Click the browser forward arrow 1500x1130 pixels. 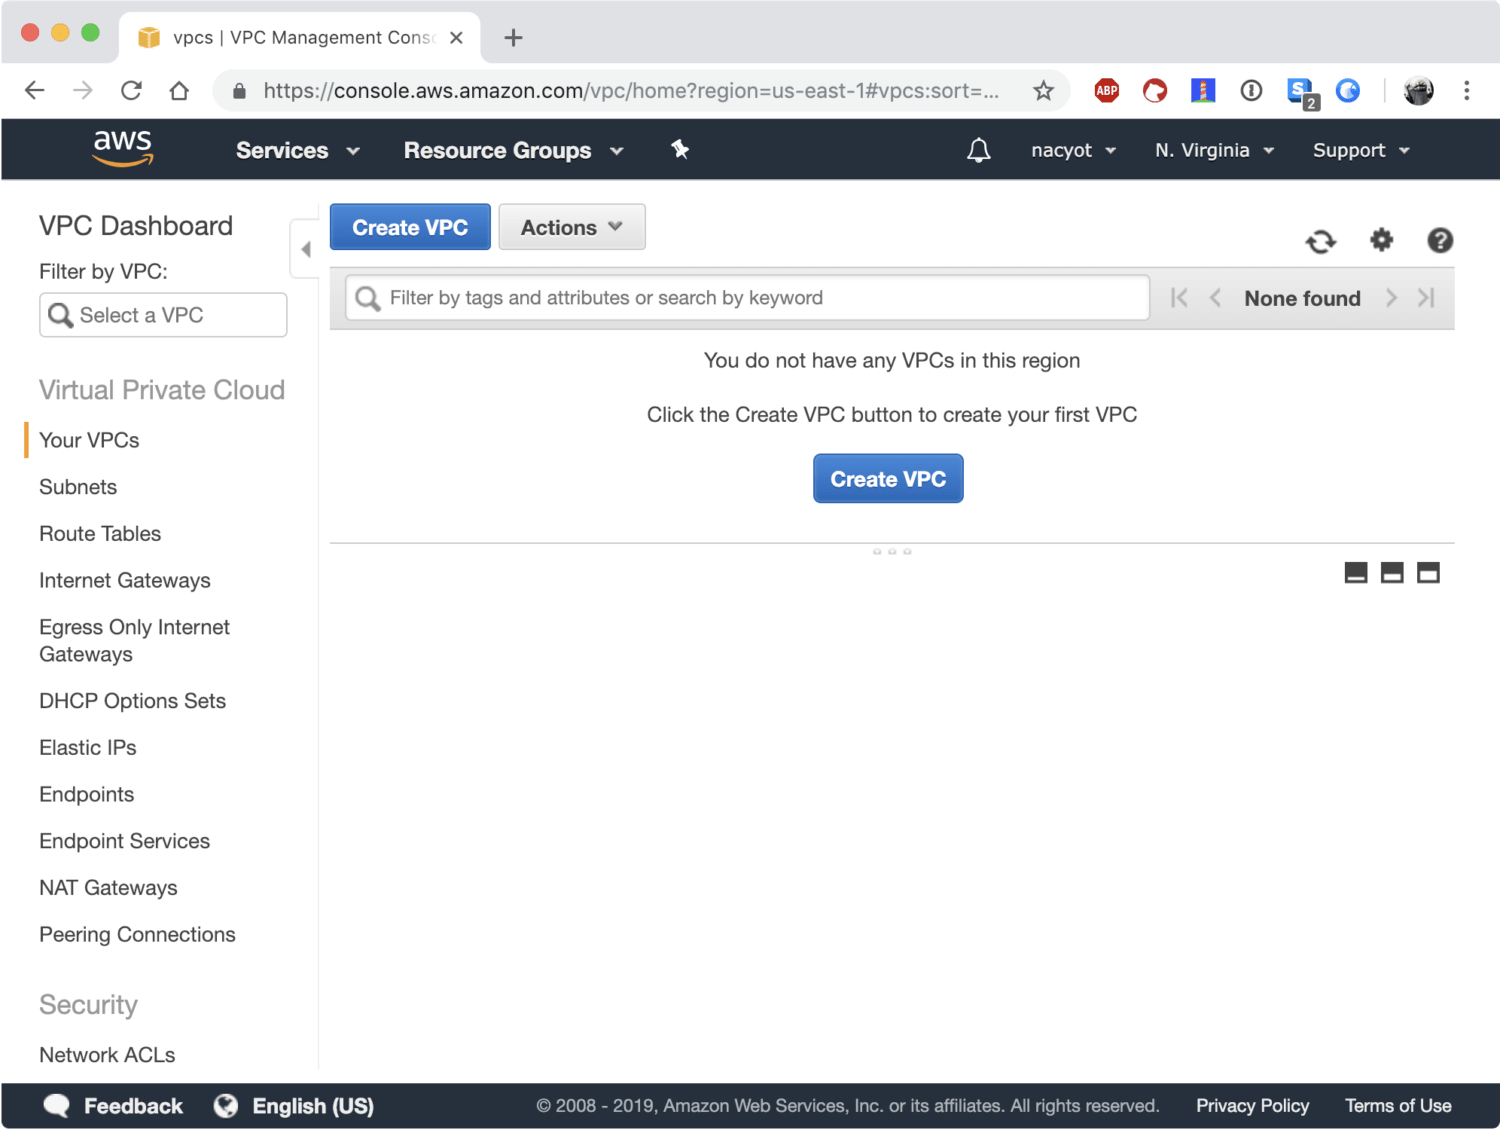point(83,91)
